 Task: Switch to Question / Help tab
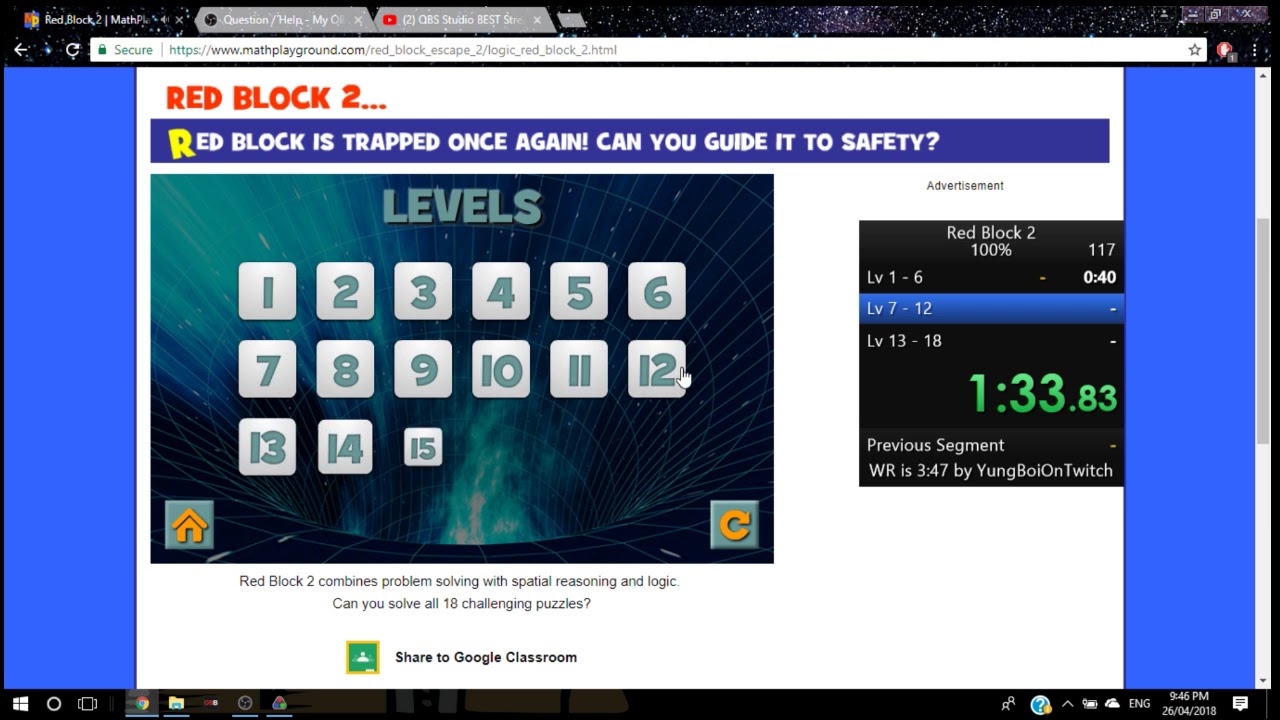[275, 20]
